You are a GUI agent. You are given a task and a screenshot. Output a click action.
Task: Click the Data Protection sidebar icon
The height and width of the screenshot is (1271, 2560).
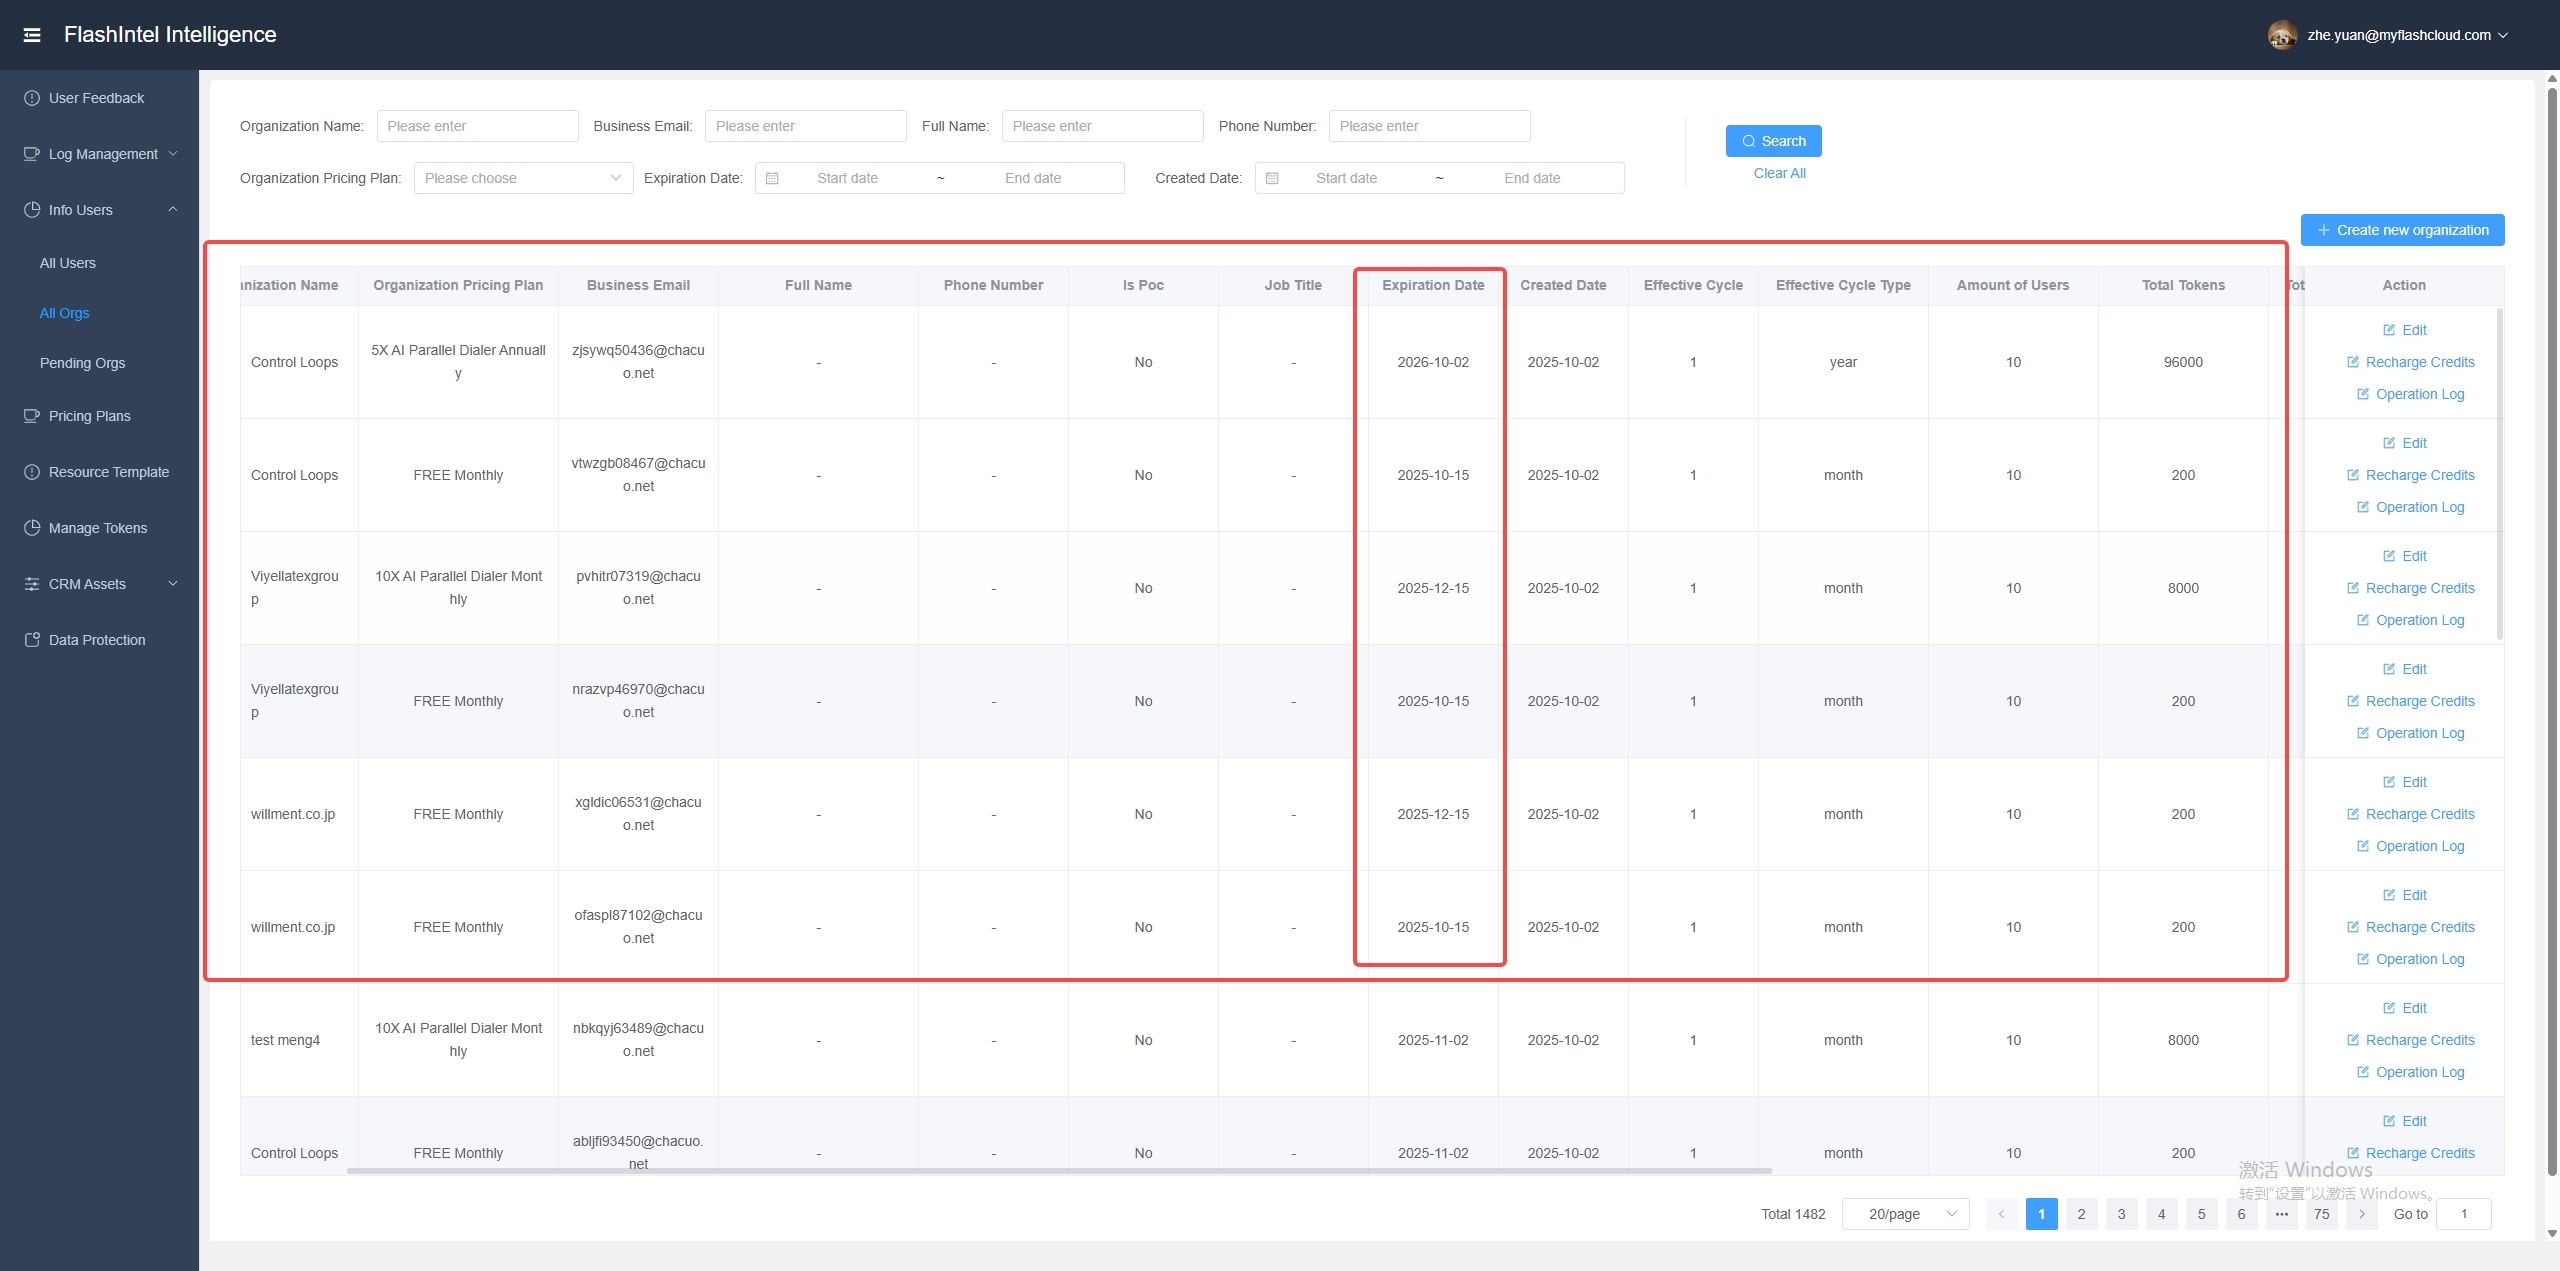point(32,640)
